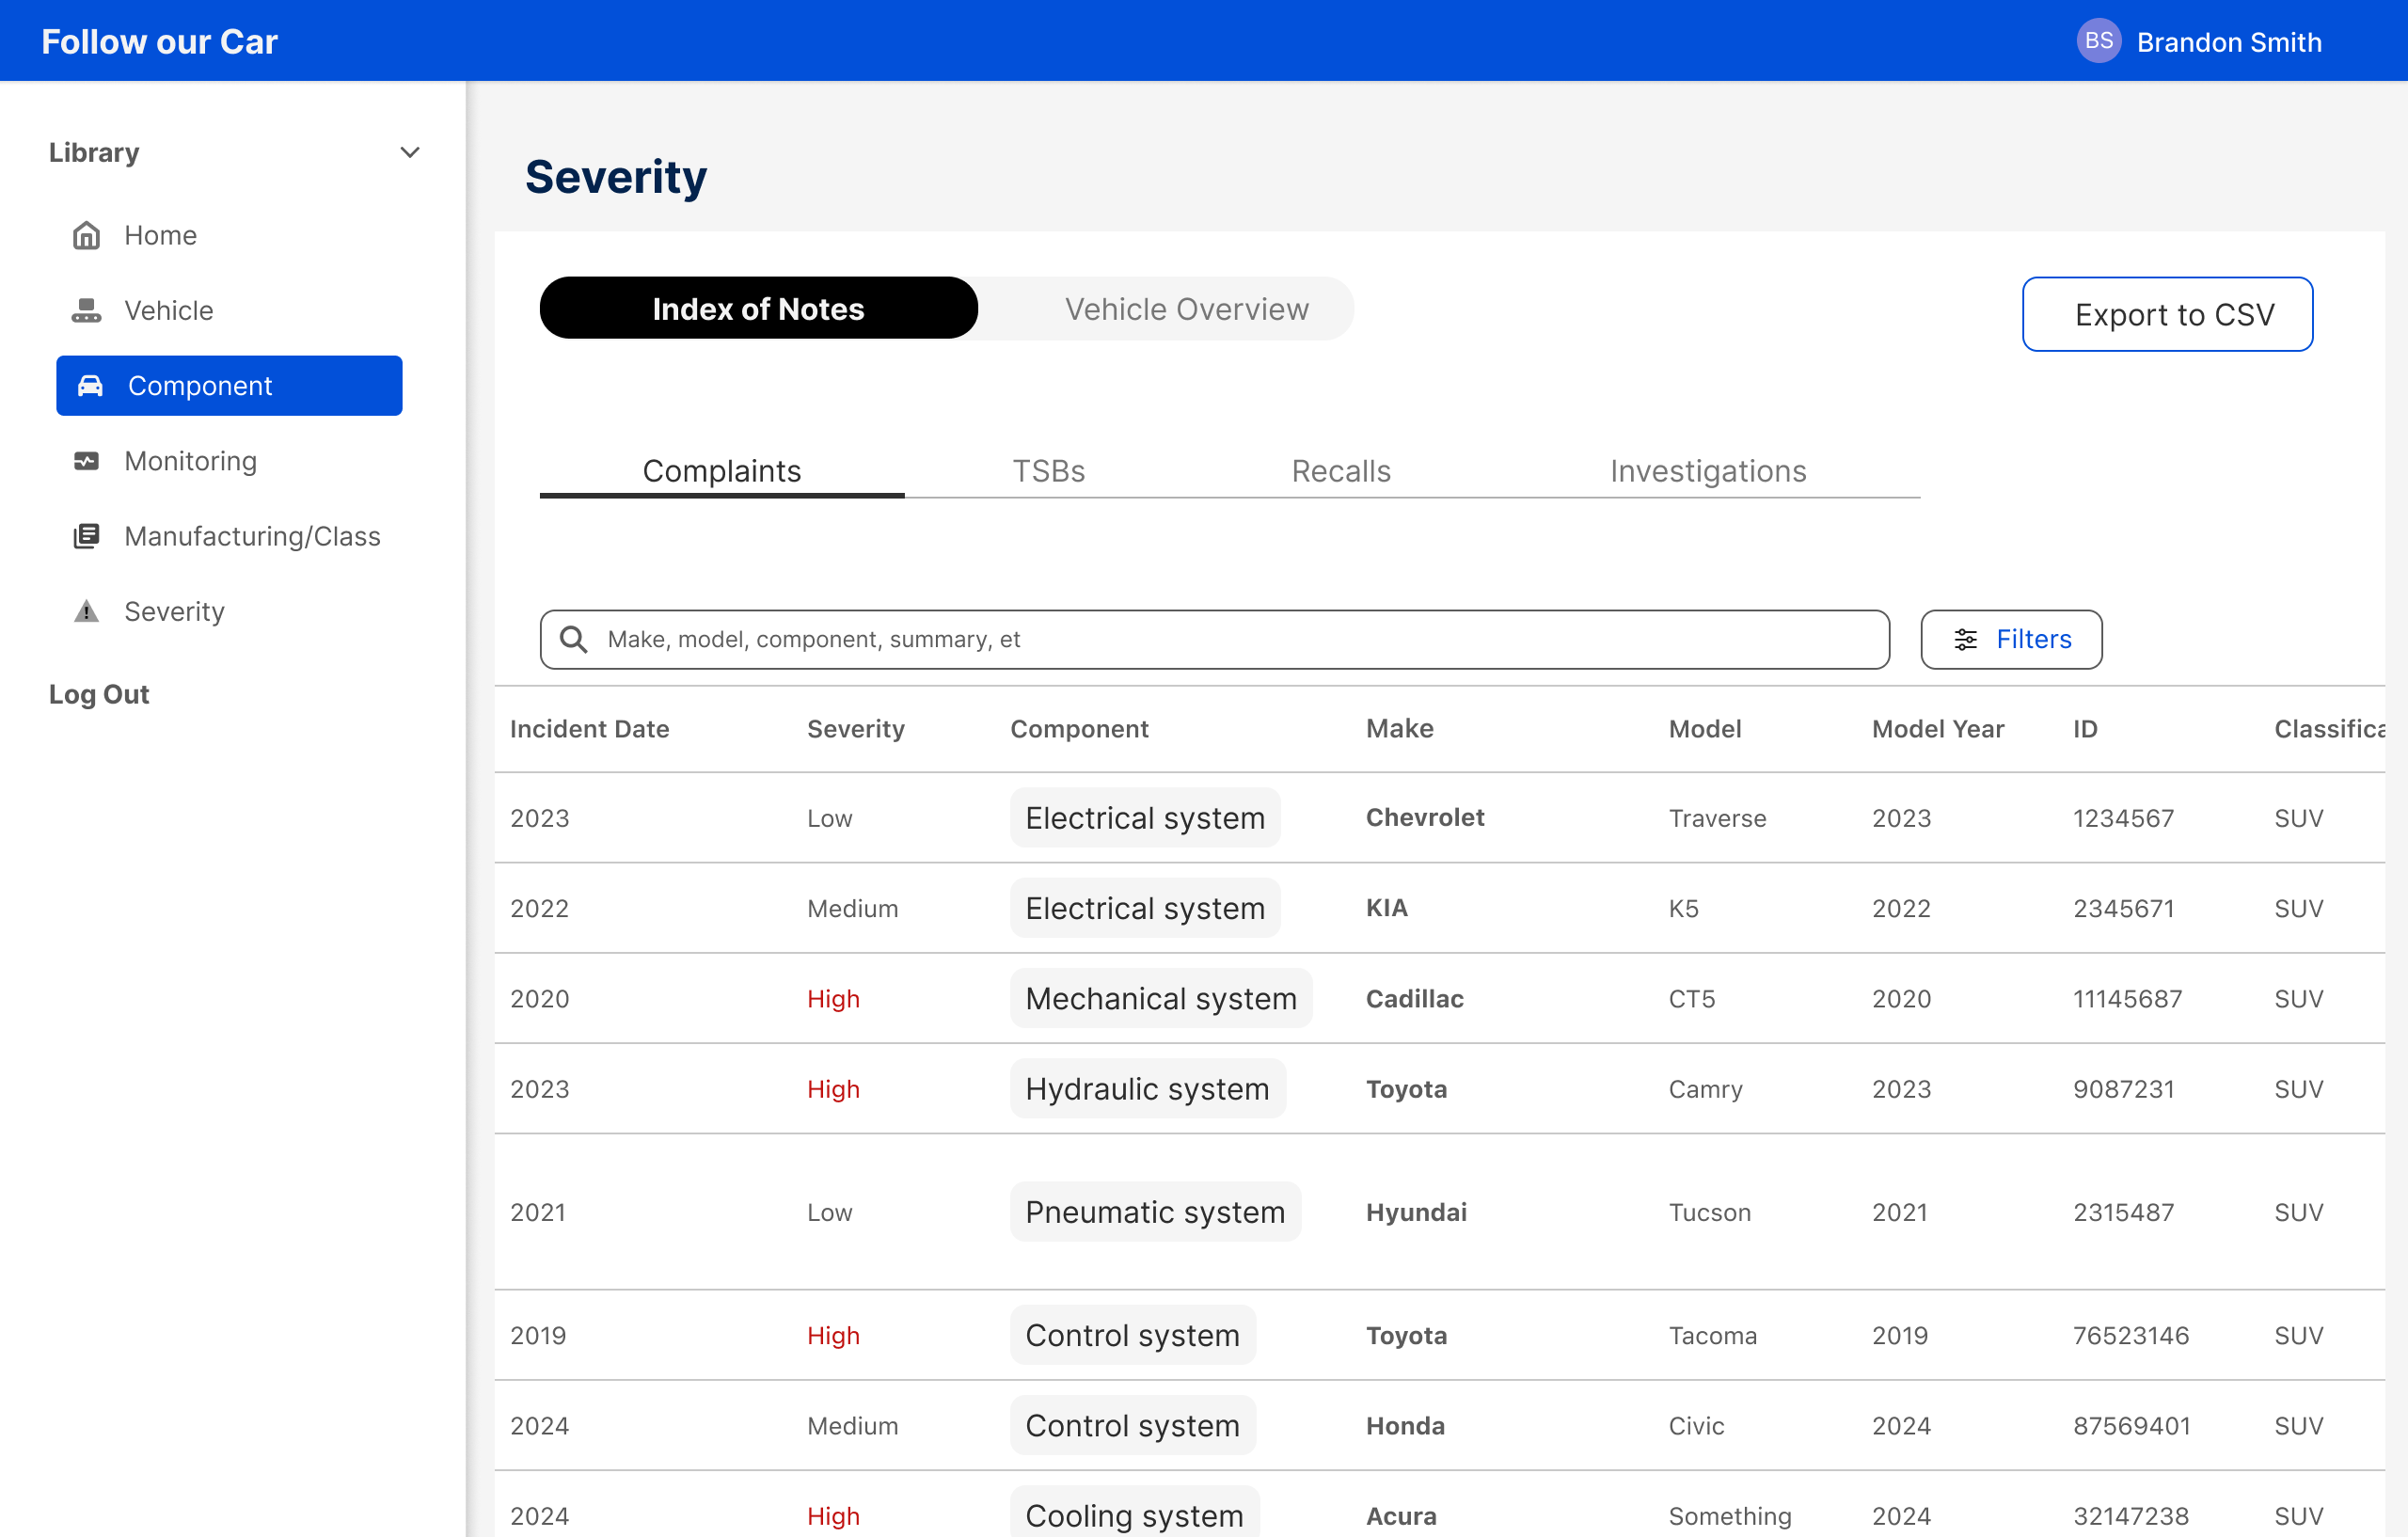Sort by the Model column header

[x=1704, y=729]
